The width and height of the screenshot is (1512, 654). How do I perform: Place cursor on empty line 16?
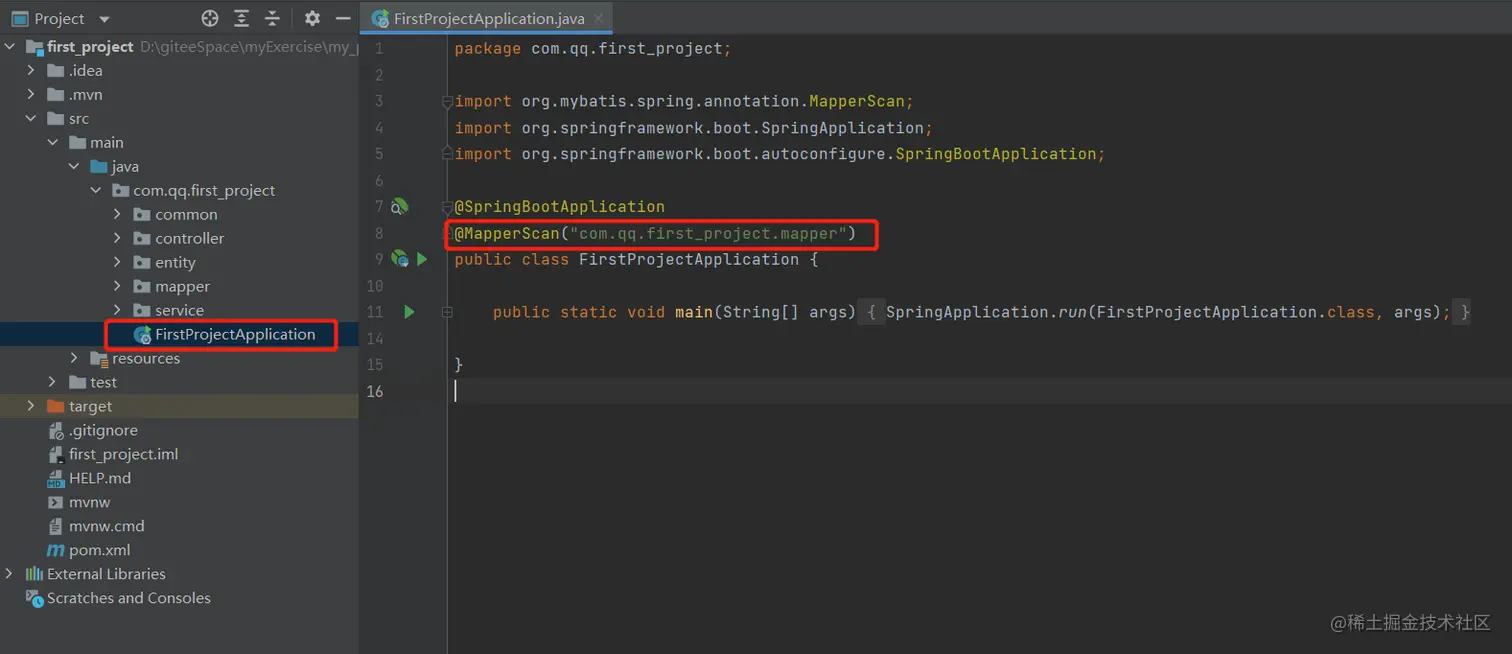pos(980,391)
